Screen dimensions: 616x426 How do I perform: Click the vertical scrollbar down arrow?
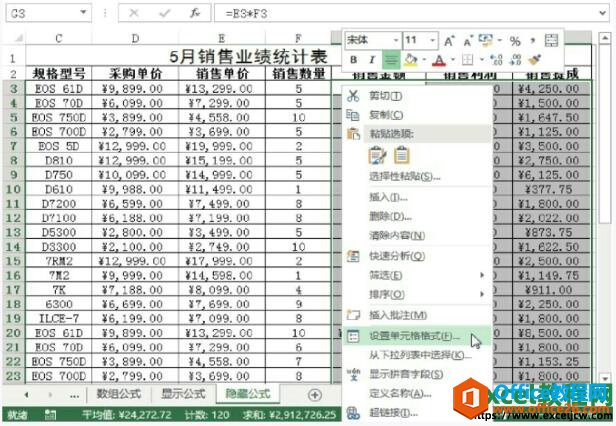pos(604,378)
